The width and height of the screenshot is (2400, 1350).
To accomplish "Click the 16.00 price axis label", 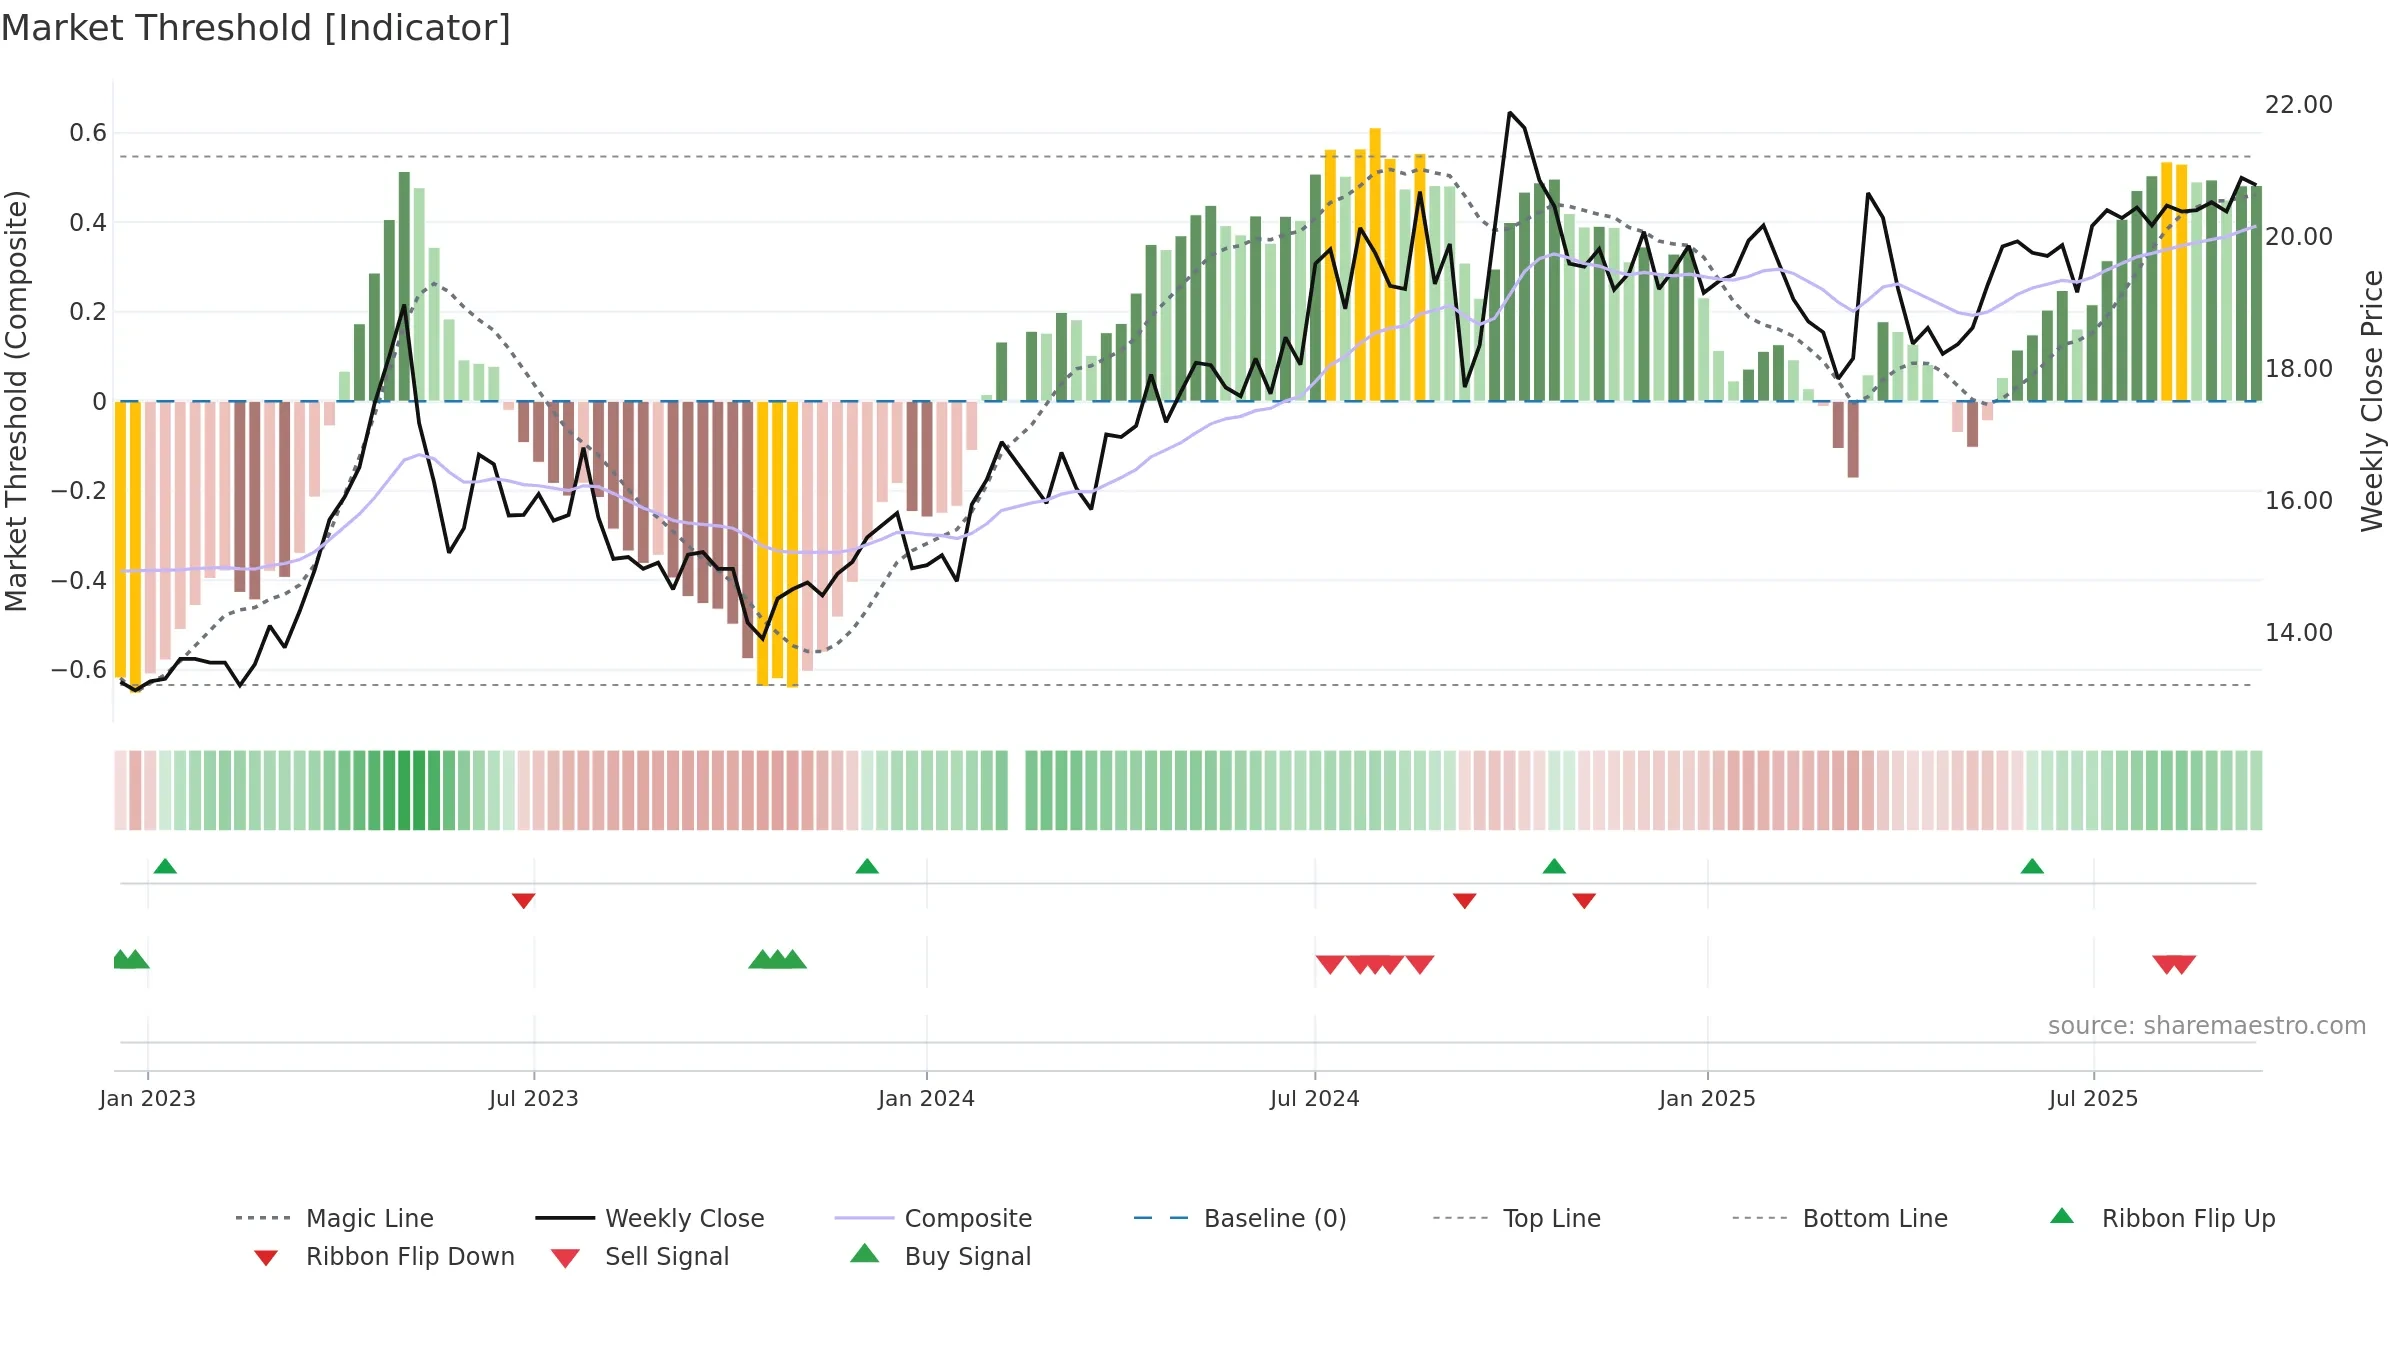I will pyautogui.click(x=2299, y=501).
